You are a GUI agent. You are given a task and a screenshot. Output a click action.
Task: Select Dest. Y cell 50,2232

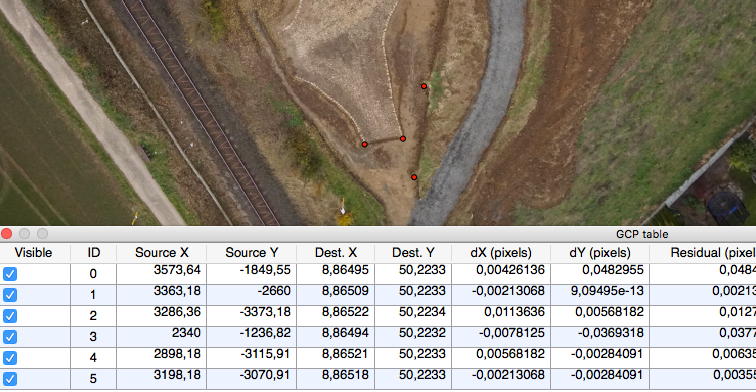point(413,337)
